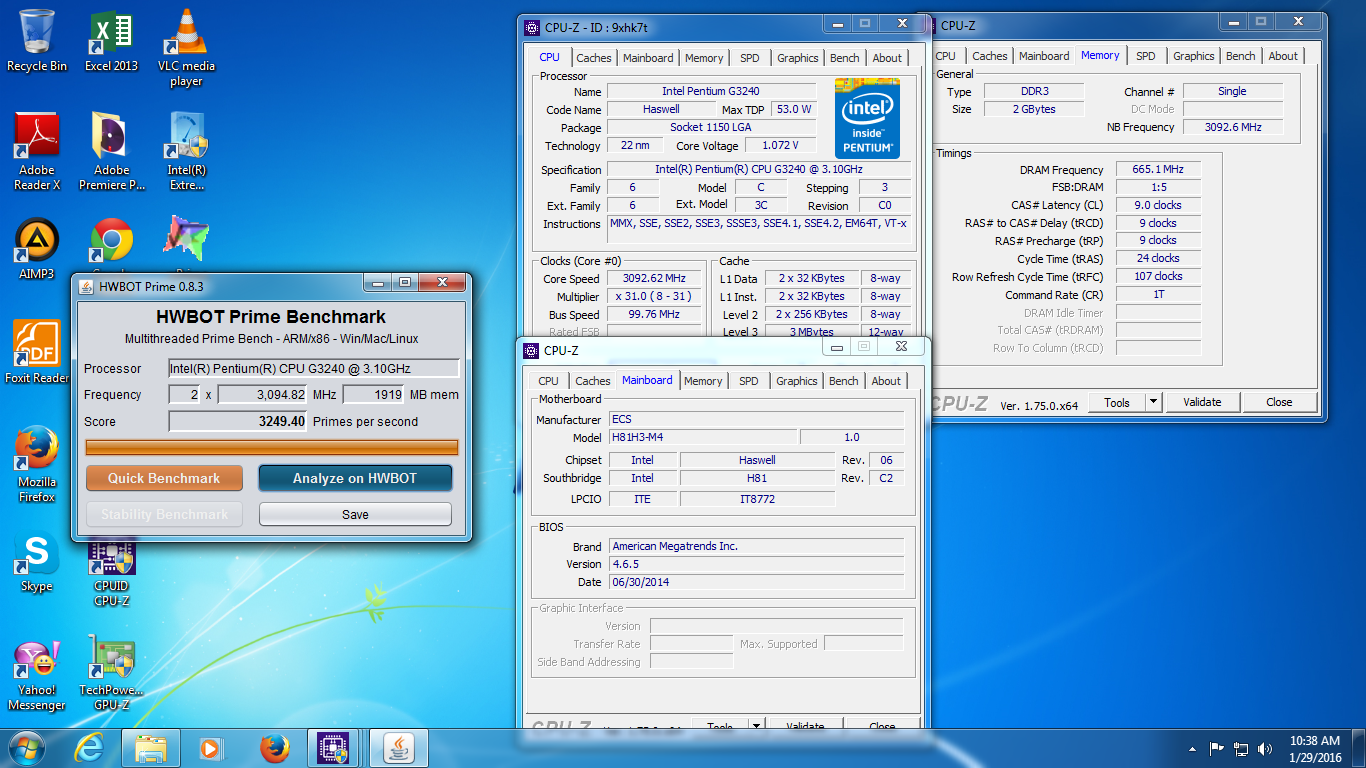This screenshot has height=768, width=1366.
Task: Click NB Frequency value 3092.6 MHz
Action: (x=1233, y=127)
